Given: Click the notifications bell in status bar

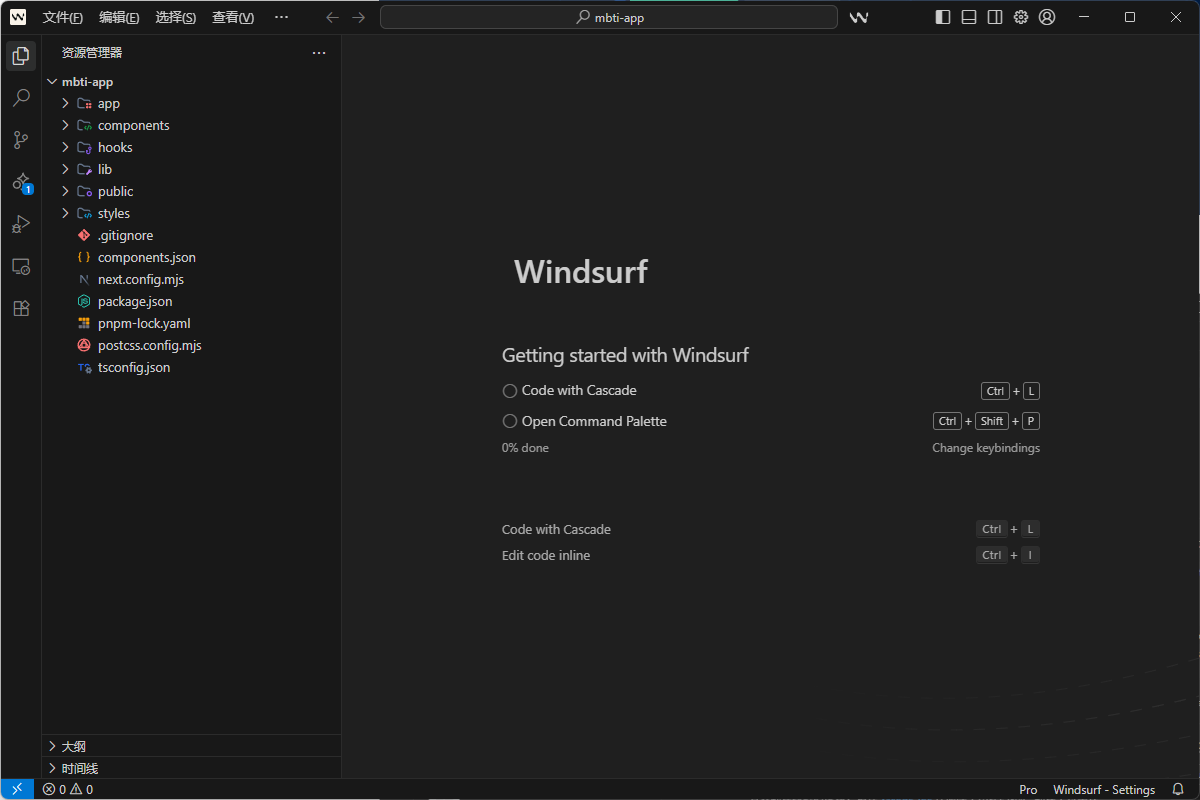Looking at the screenshot, I should pos(1178,789).
